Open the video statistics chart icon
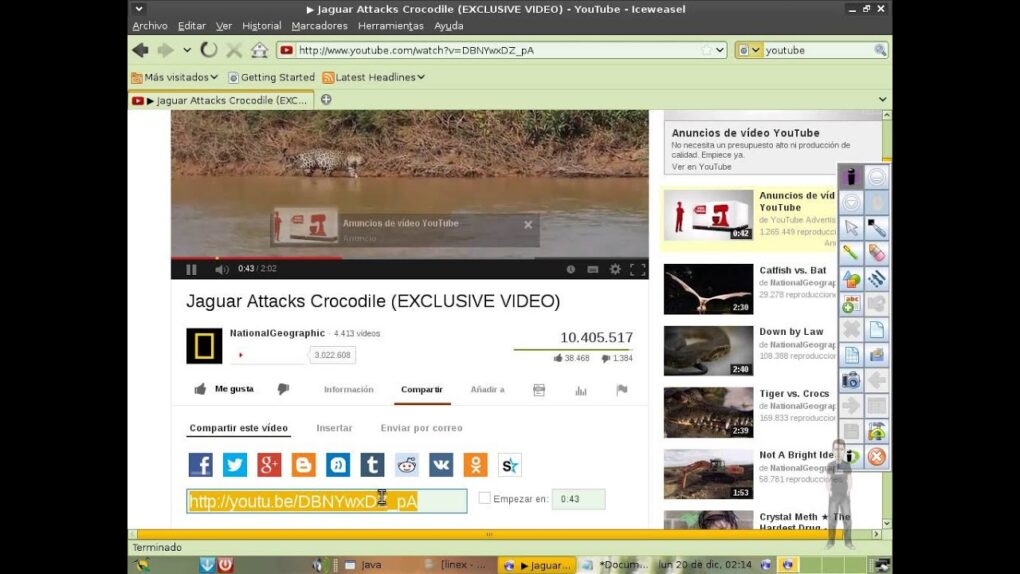This screenshot has width=1020, height=574. tap(581, 390)
